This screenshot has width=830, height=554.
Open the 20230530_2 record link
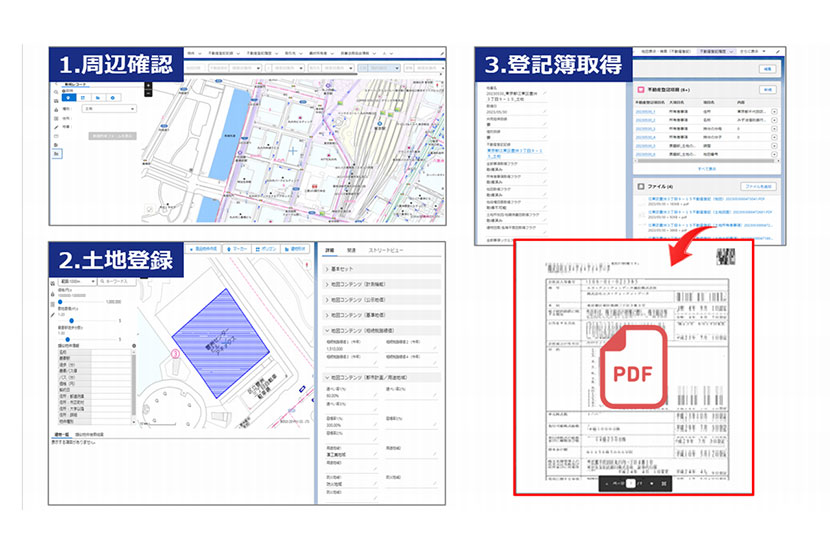[645, 120]
